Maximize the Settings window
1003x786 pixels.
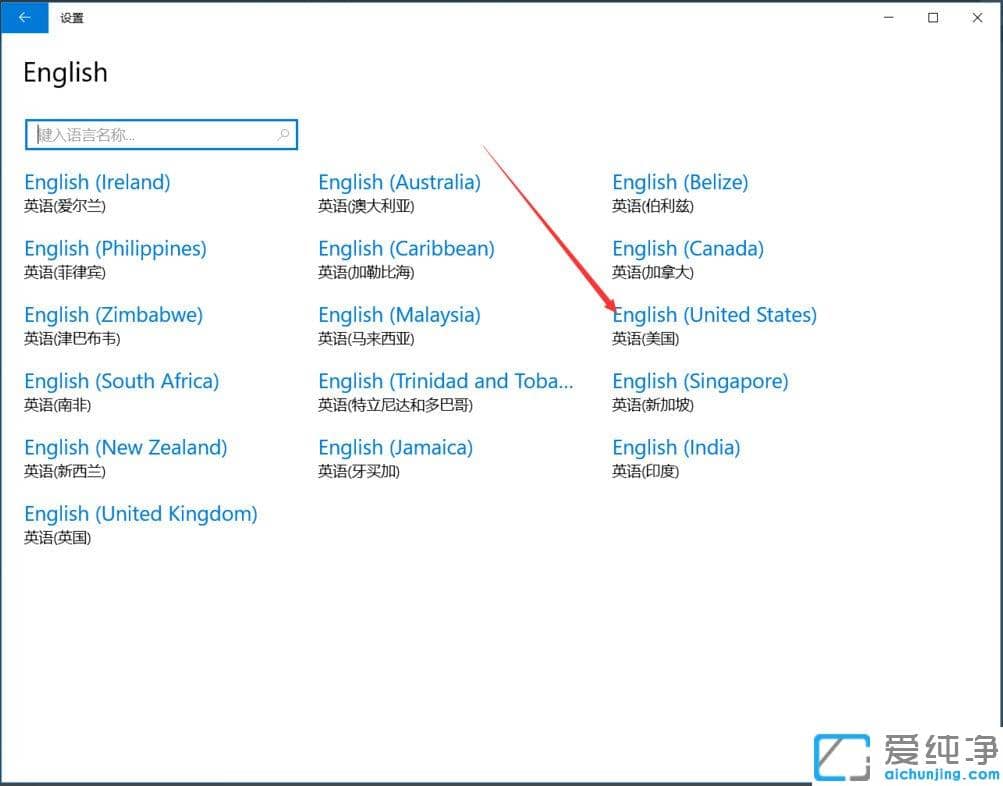click(x=933, y=17)
